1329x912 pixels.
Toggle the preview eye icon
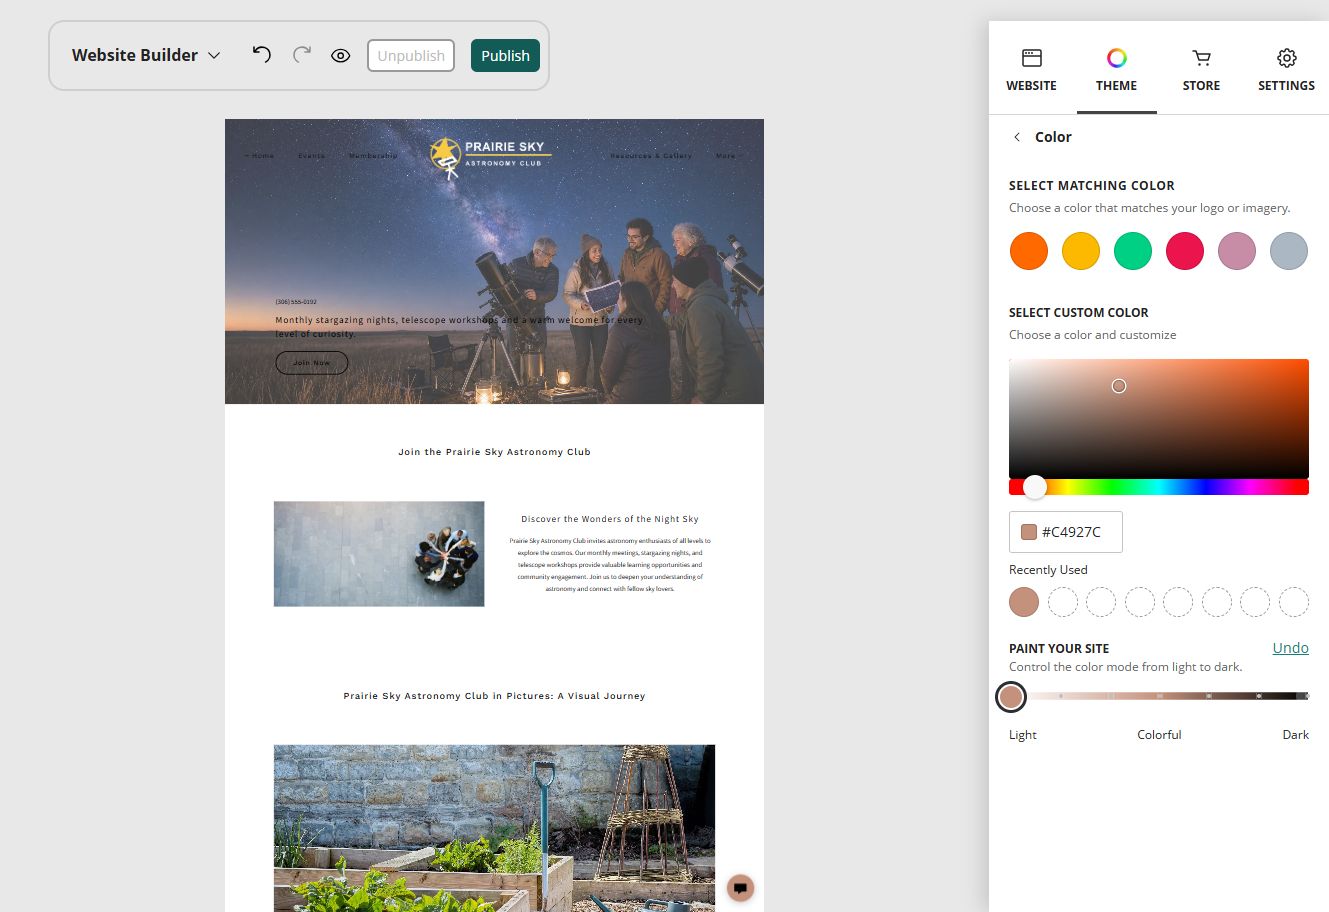click(341, 56)
